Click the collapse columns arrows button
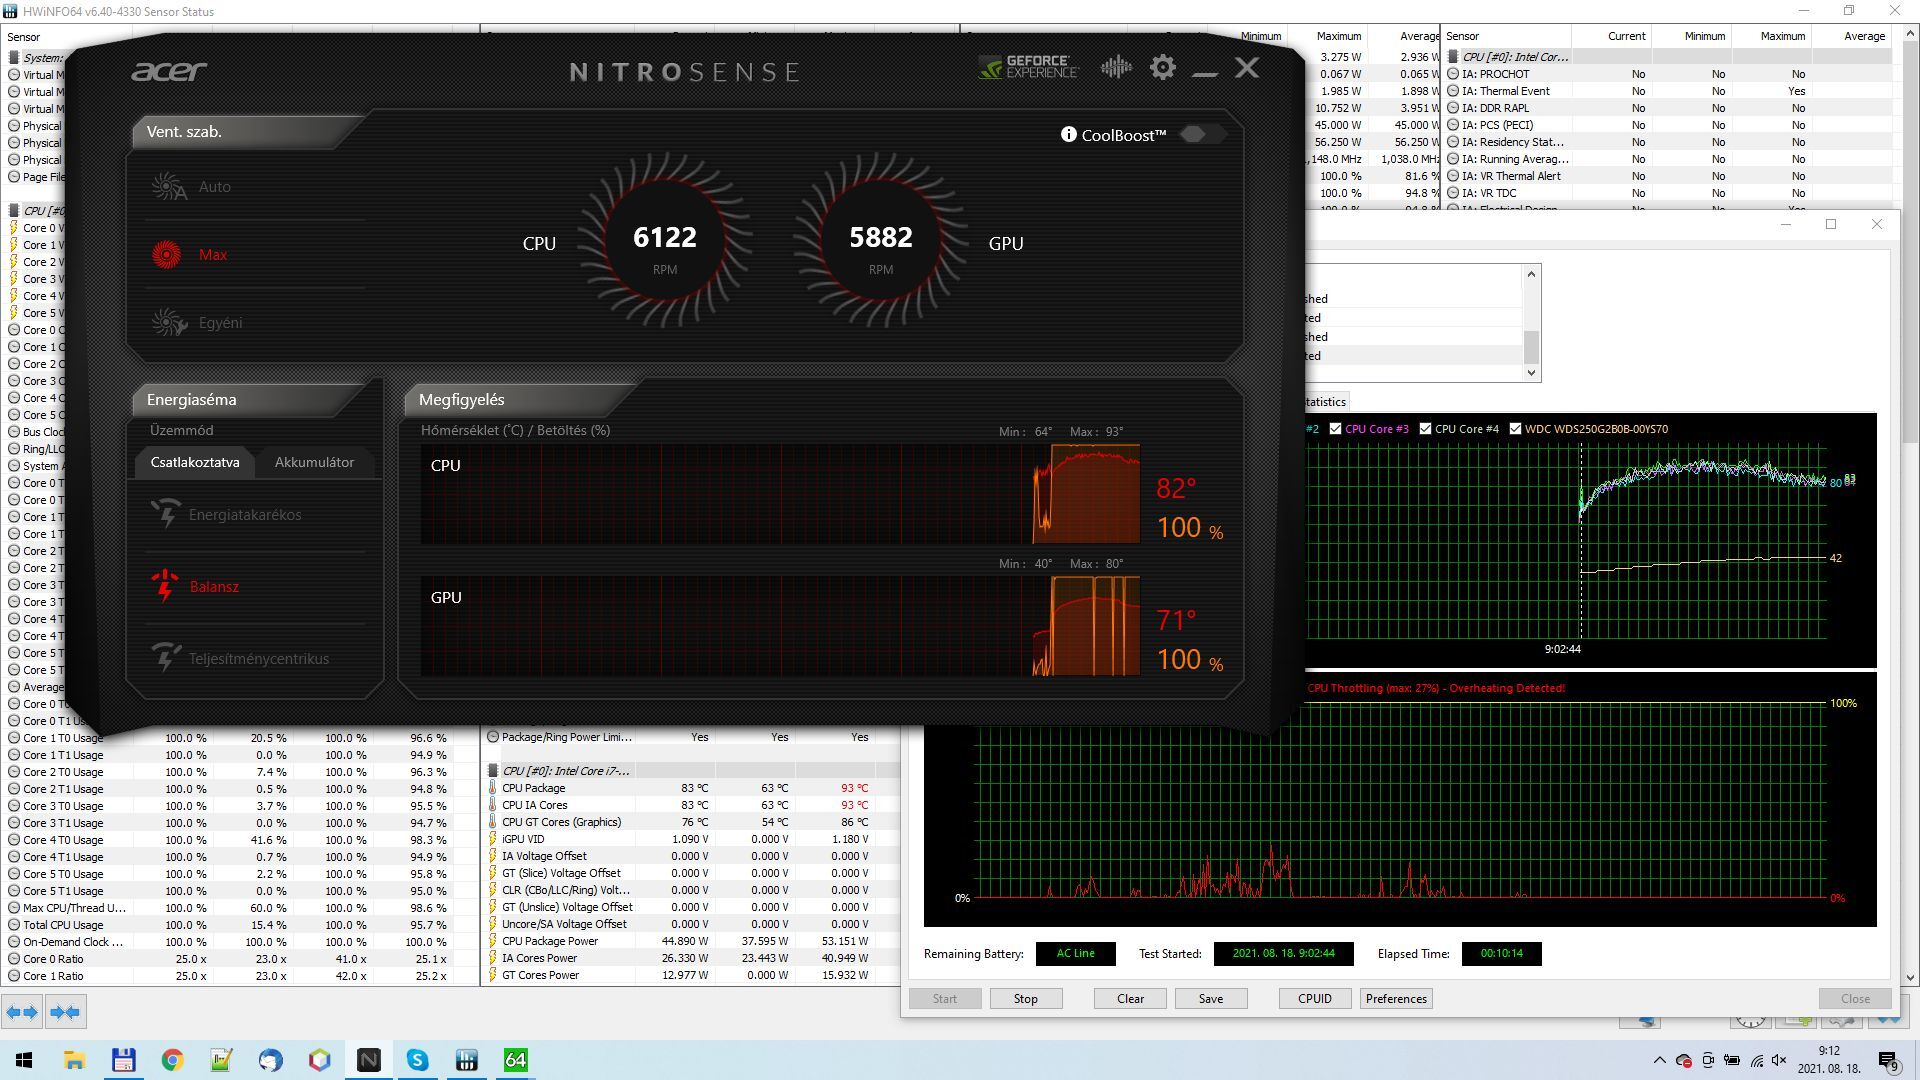Image resolution: width=1920 pixels, height=1080 pixels. point(65,1012)
